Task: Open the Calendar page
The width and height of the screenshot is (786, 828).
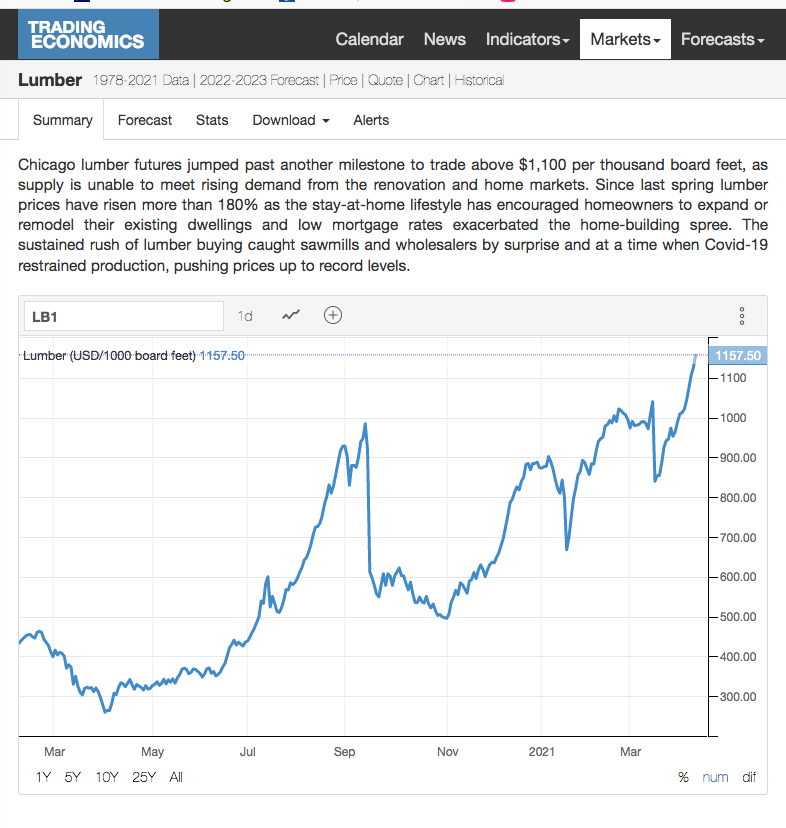Action: pos(369,39)
